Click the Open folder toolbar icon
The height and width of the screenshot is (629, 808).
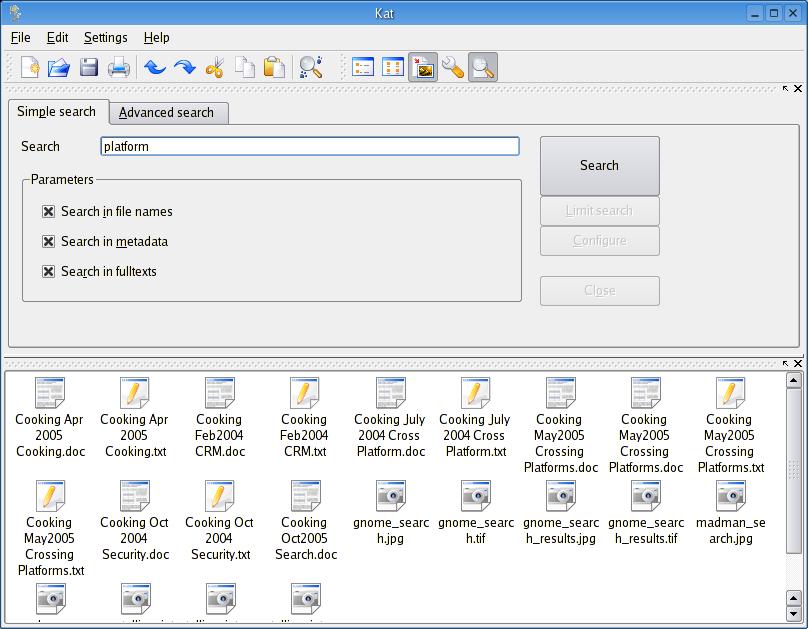[59, 67]
